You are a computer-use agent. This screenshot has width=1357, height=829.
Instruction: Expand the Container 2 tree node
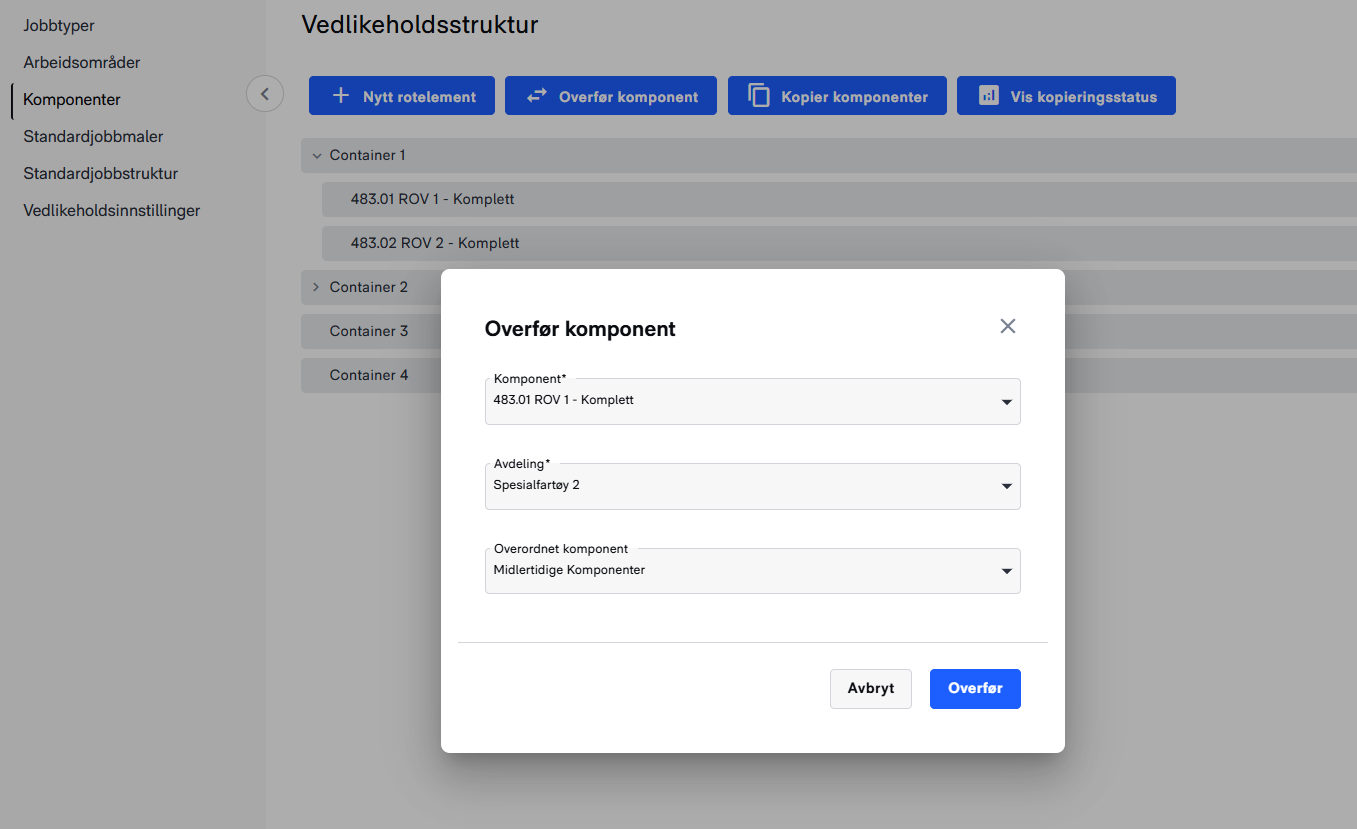click(317, 288)
